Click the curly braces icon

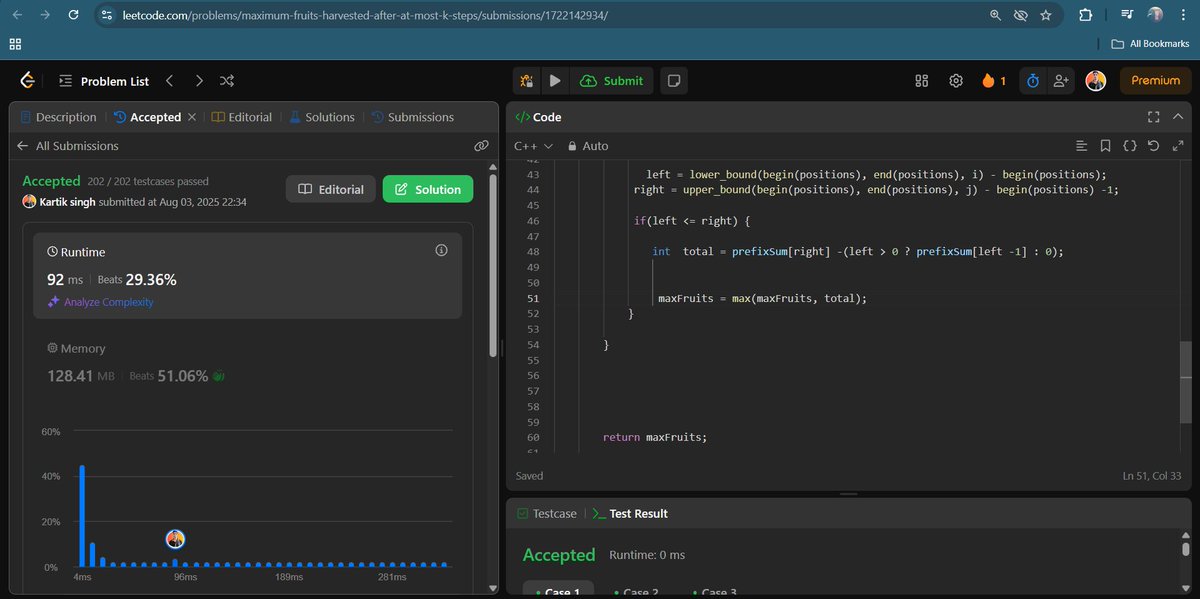[x=1129, y=146]
